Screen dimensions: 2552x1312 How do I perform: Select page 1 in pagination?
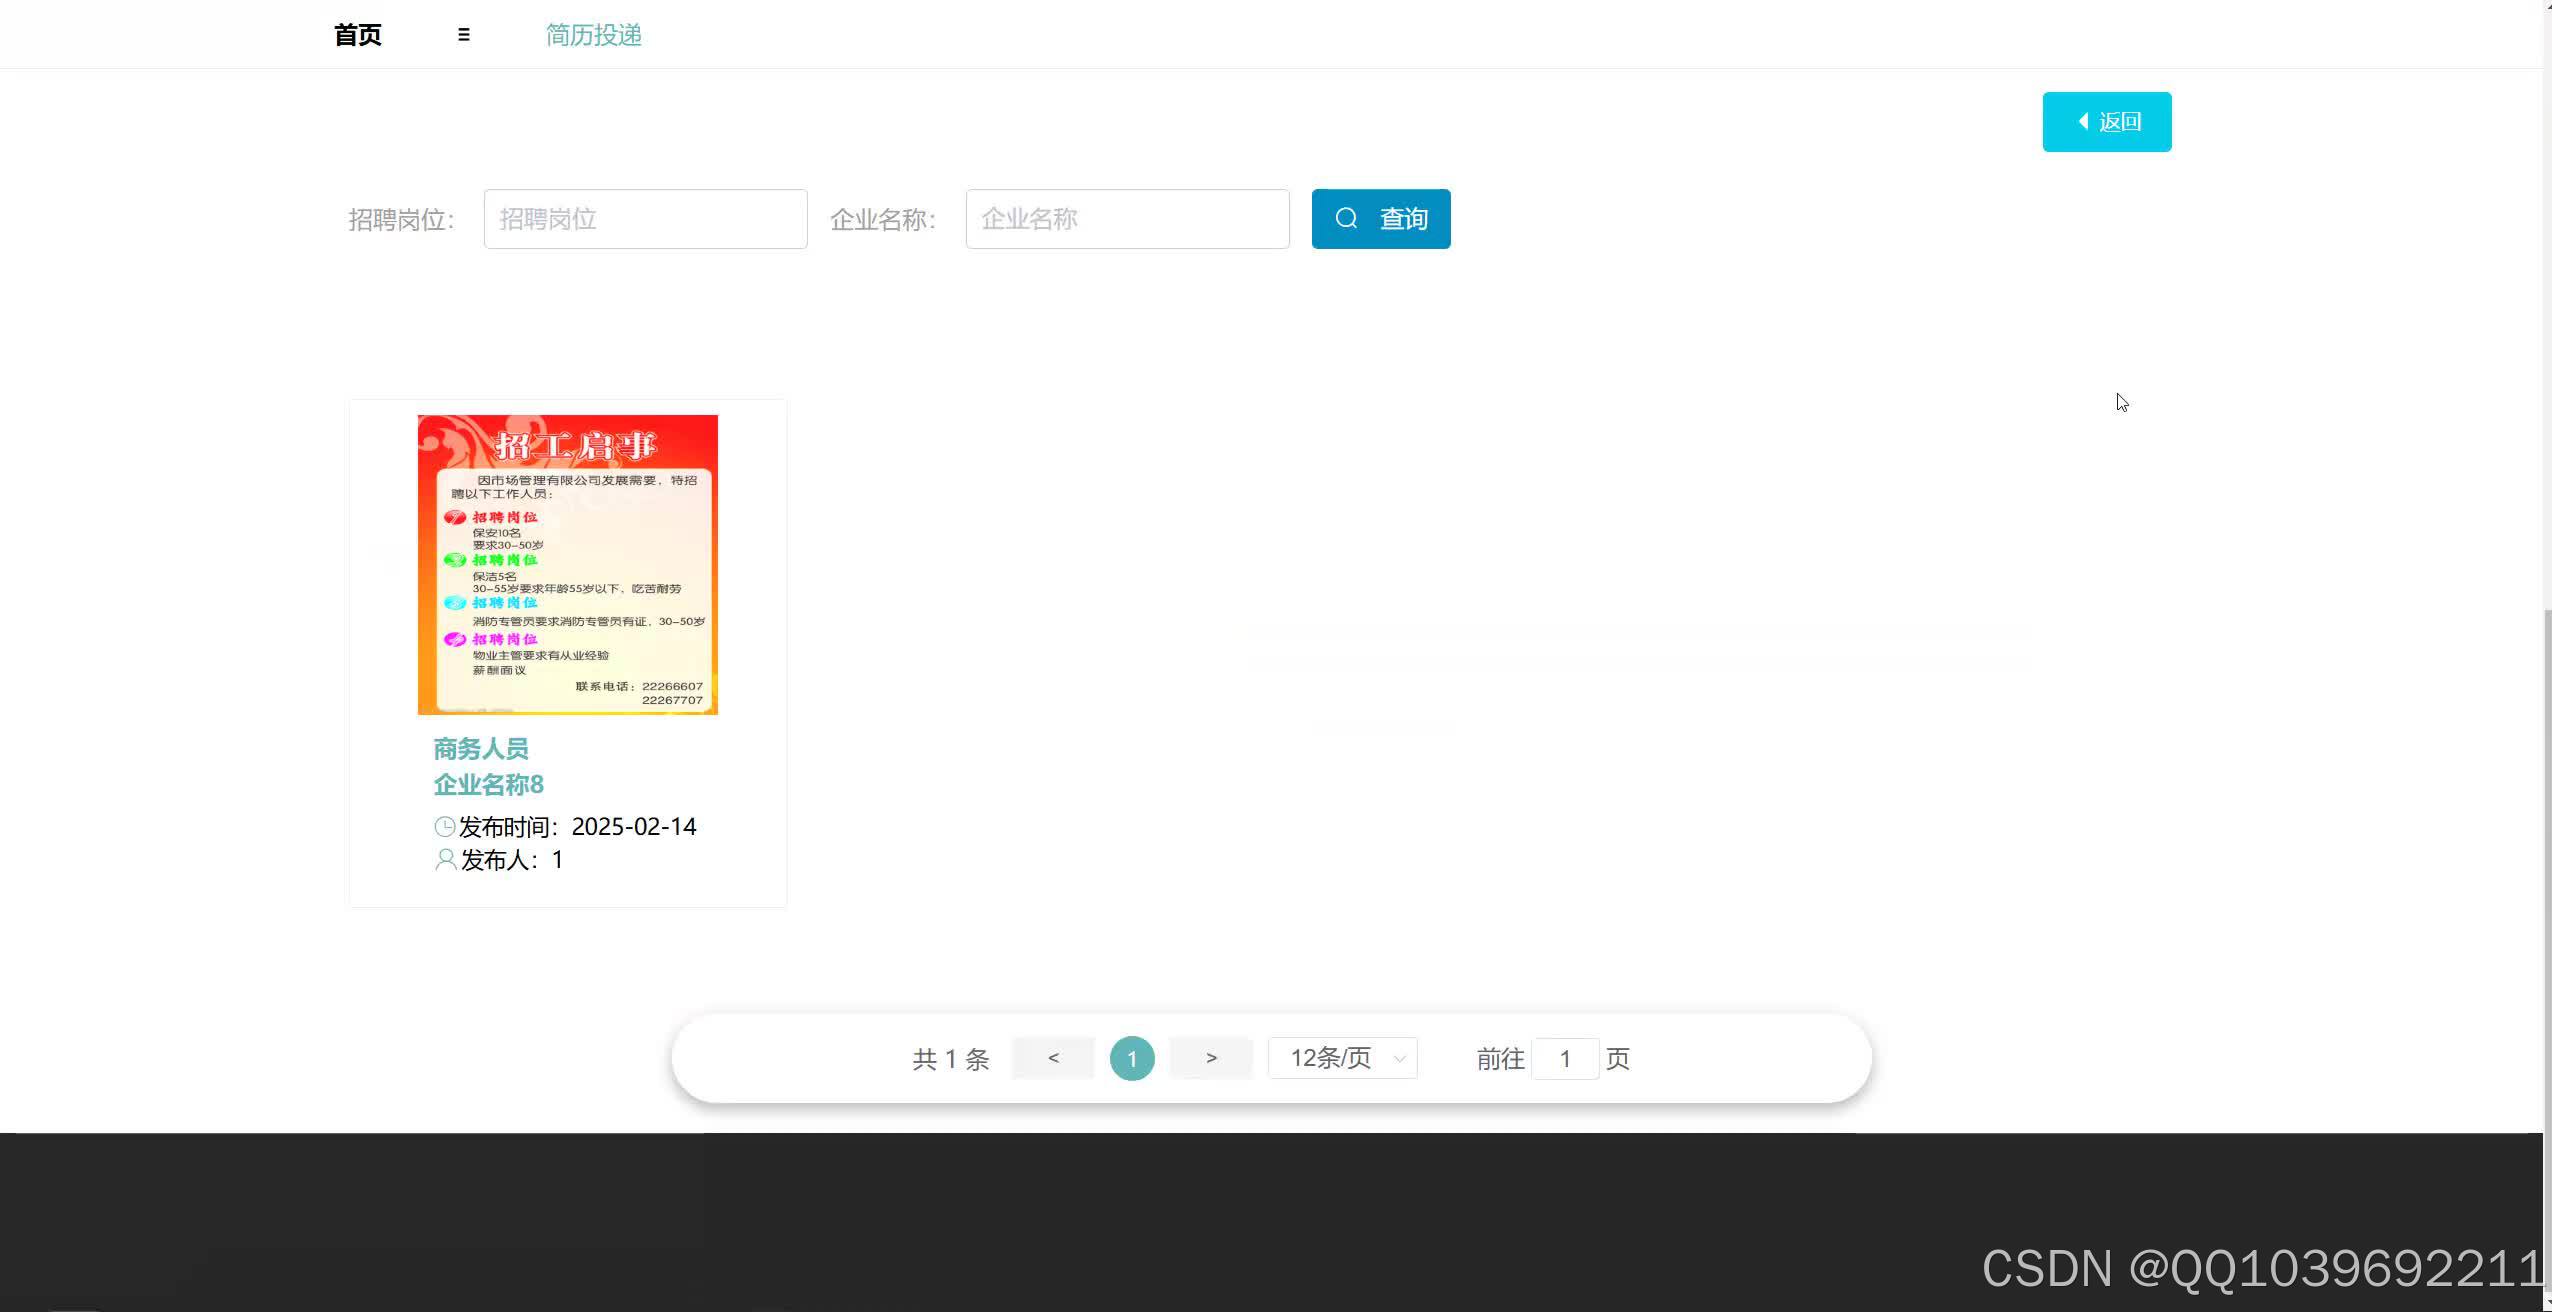(1131, 1057)
